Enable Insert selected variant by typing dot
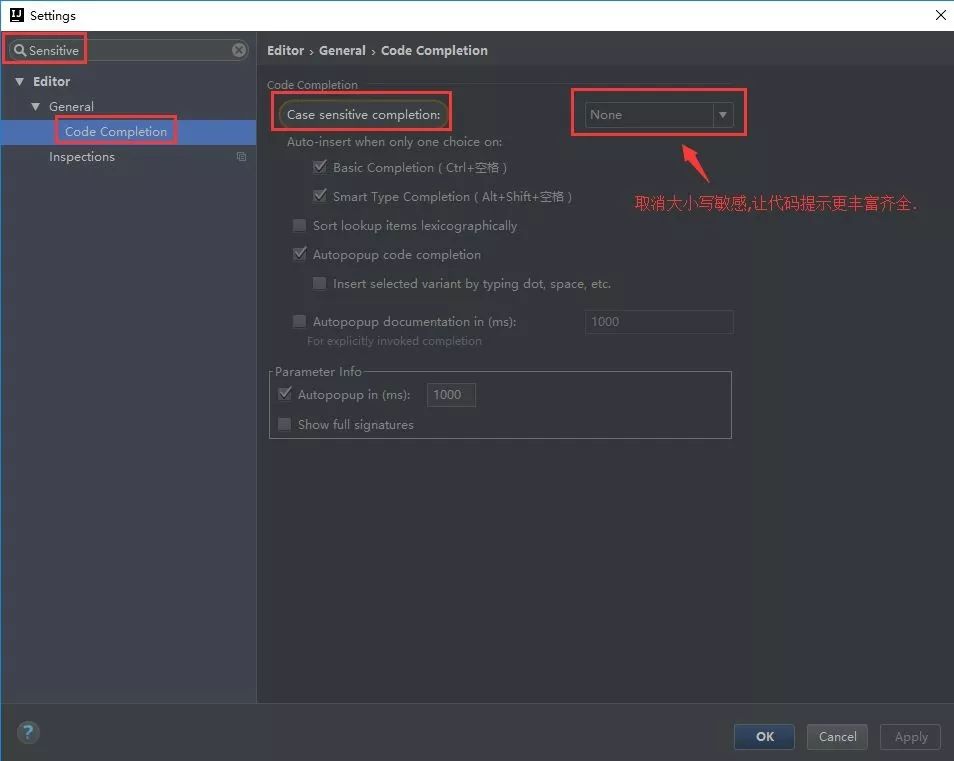The width and height of the screenshot is (954, 761). tap(319, 284)
